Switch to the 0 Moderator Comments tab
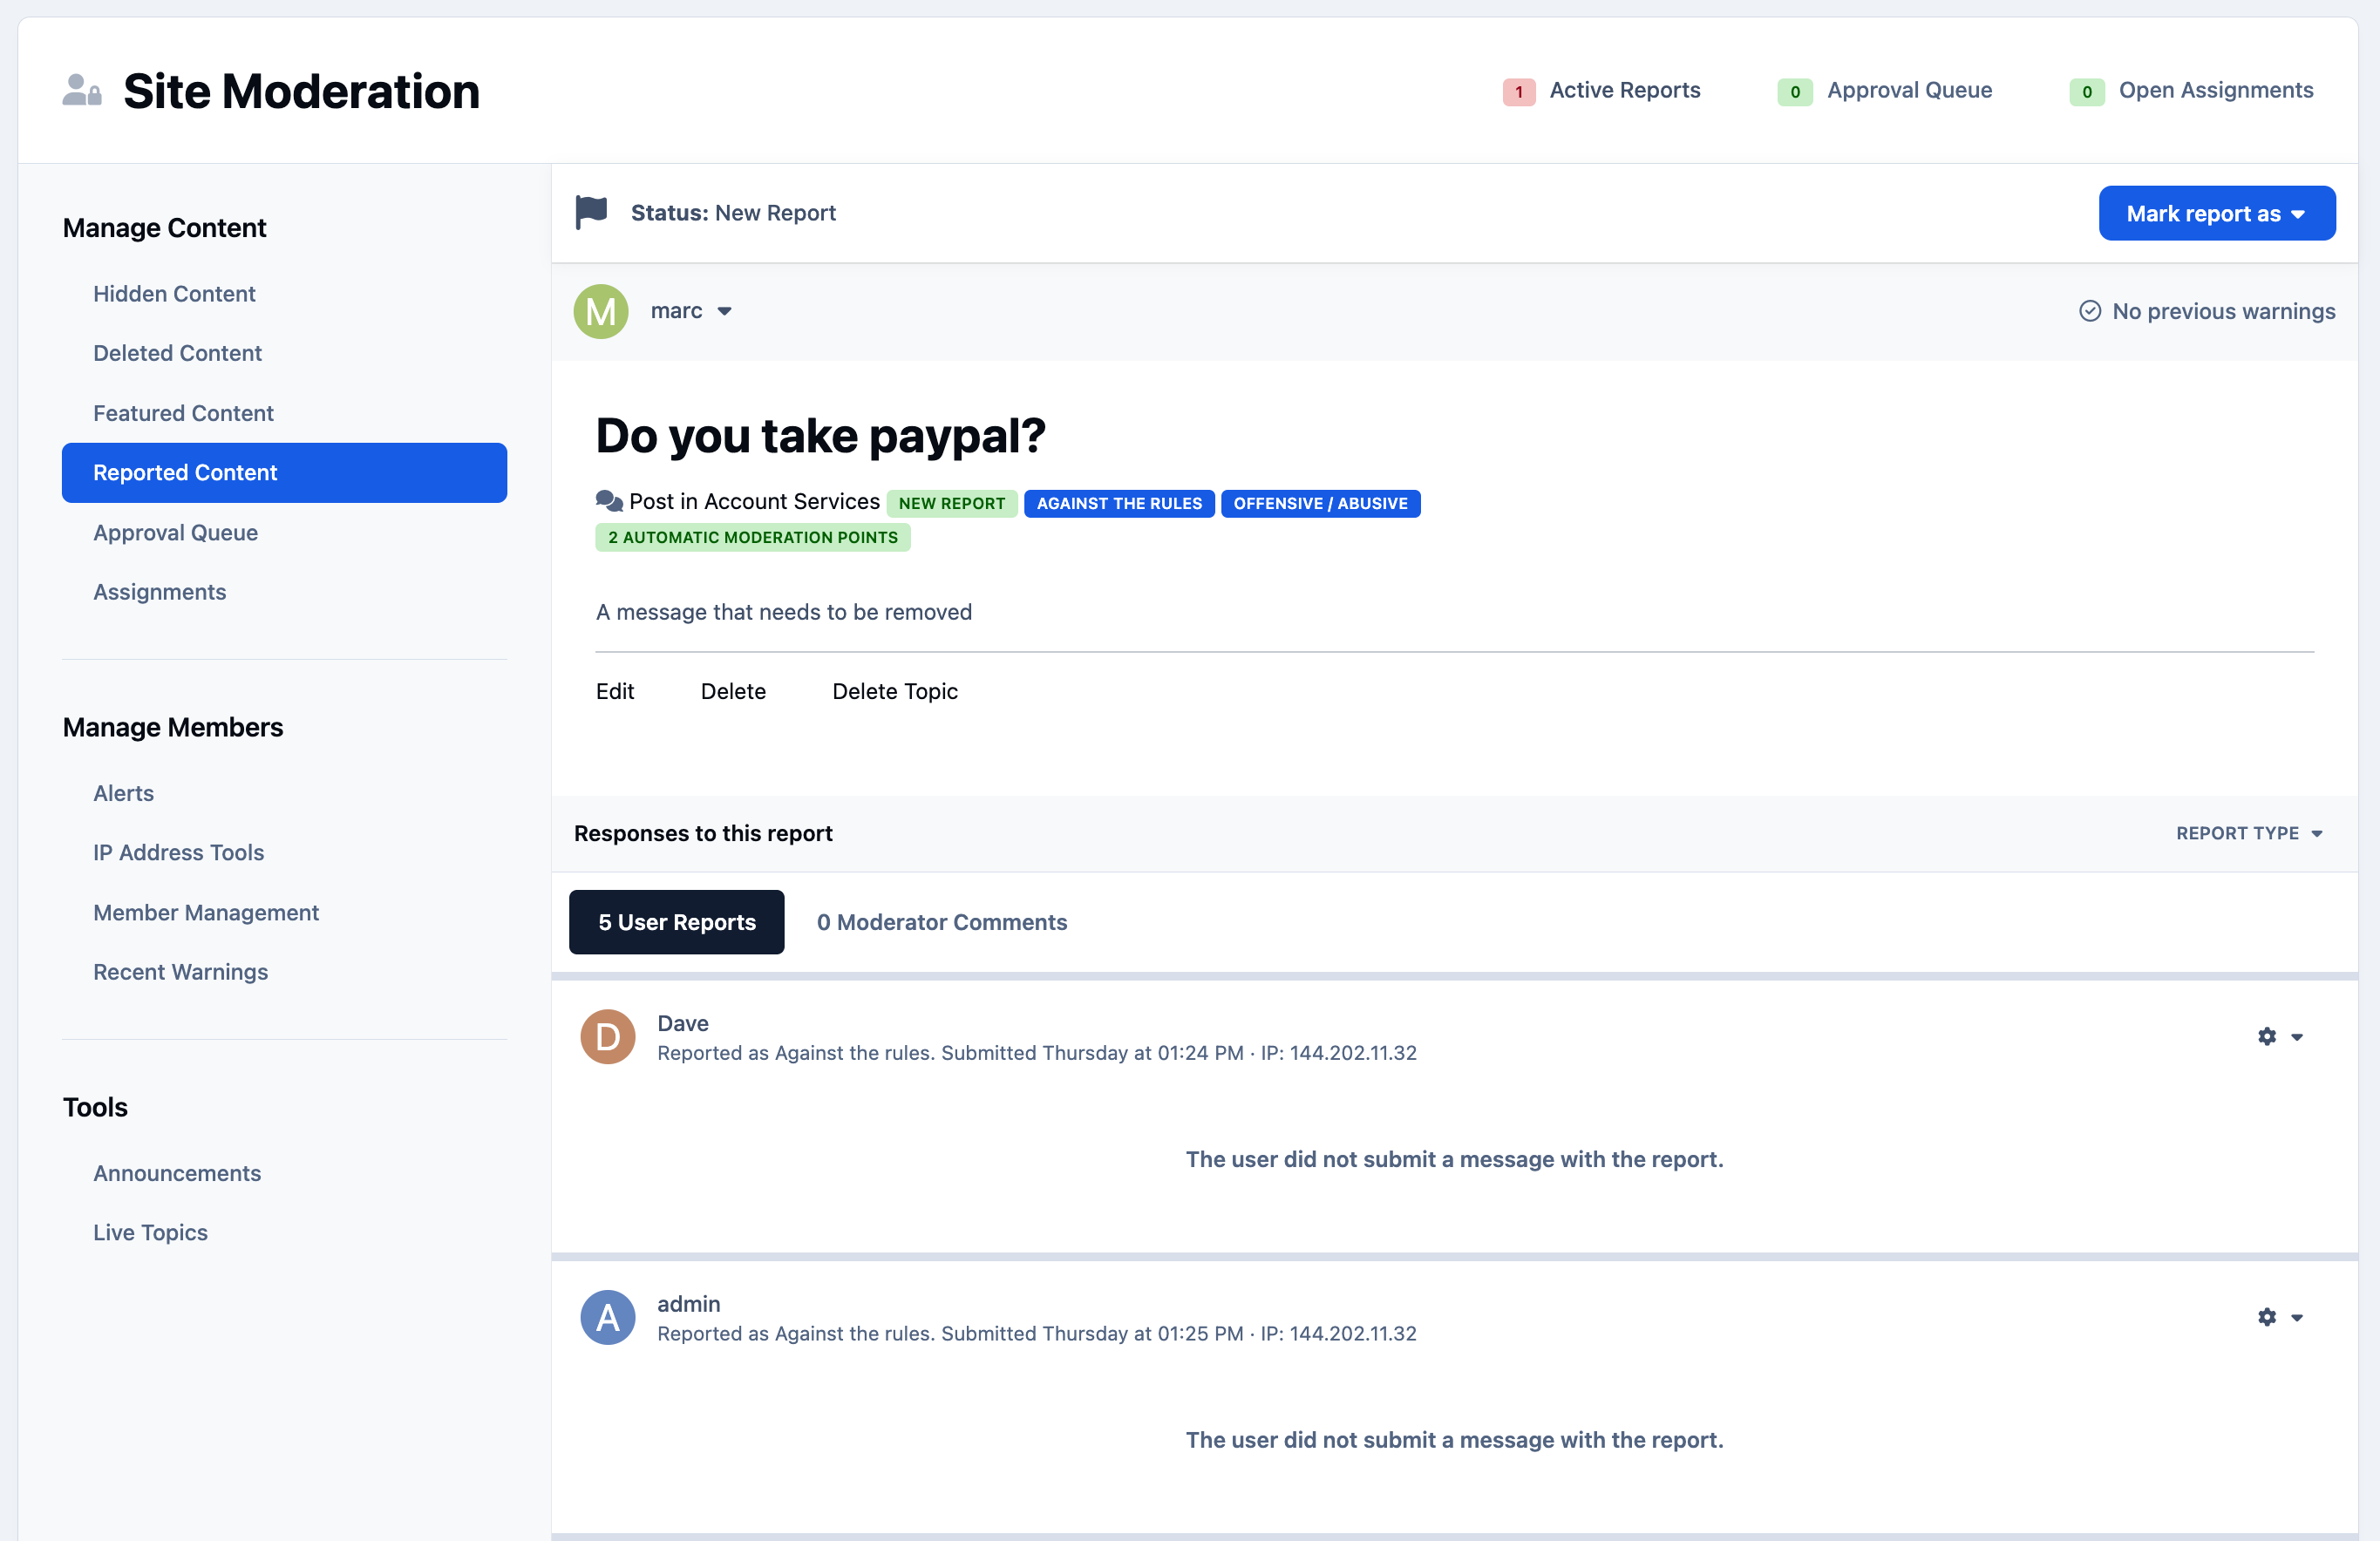This screenshot has width=2380, height=1541. 942,922
